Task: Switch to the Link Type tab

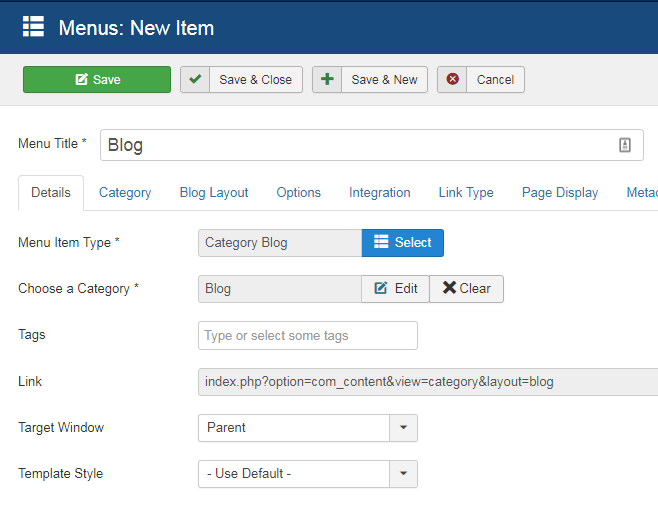Action: click(466, 193)
